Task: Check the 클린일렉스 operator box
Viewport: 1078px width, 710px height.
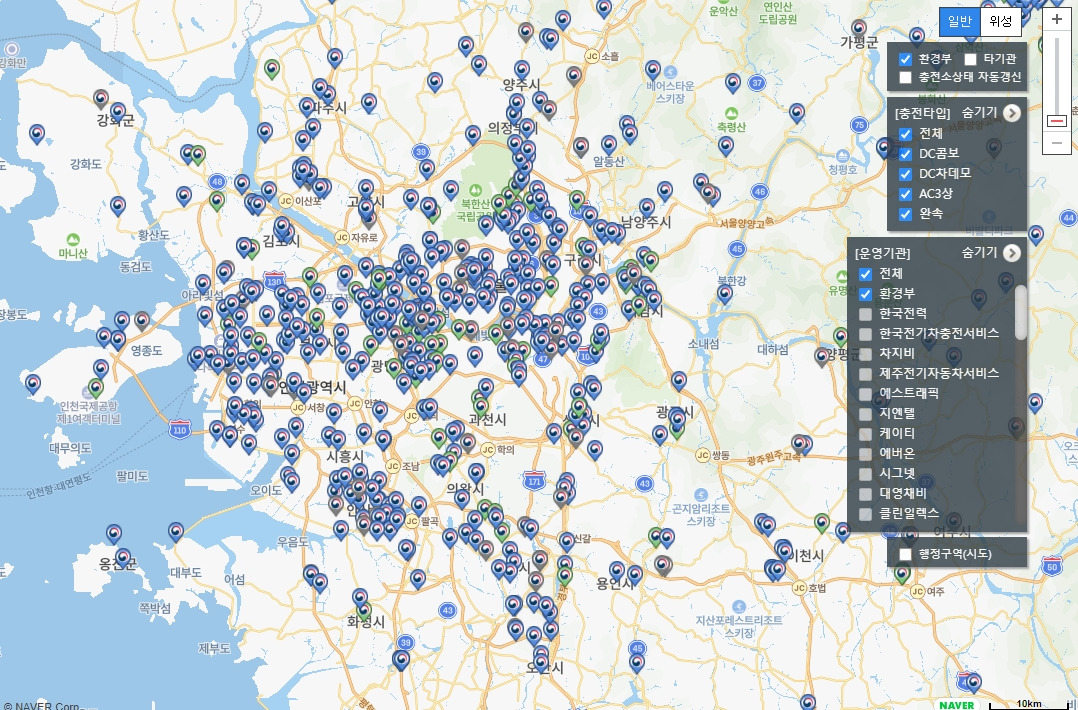Action: (x=866, y=513)
